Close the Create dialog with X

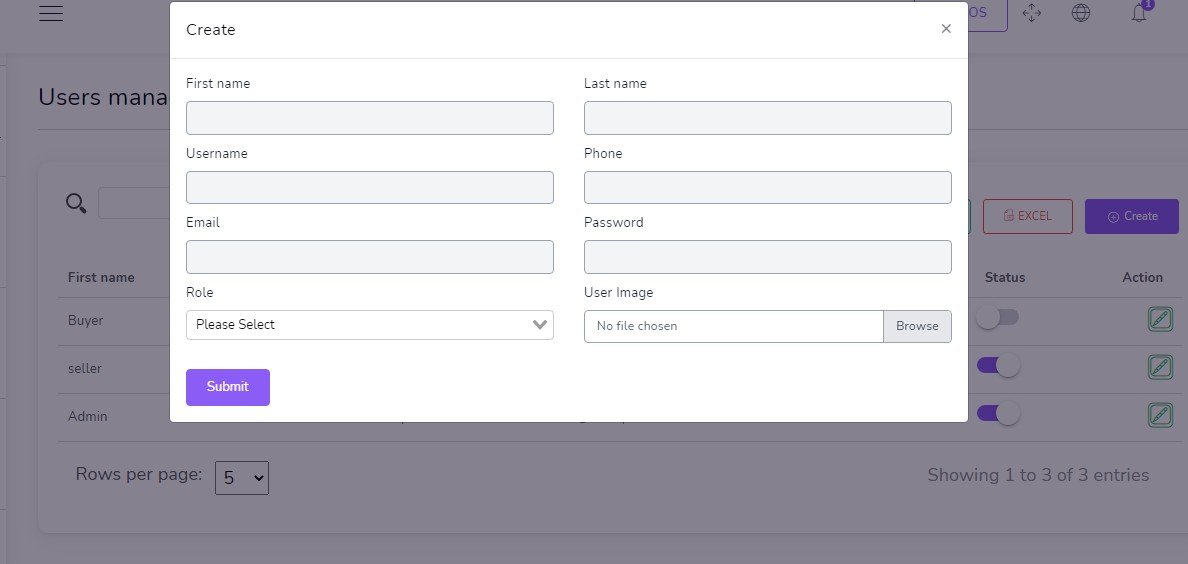(946, 29)
